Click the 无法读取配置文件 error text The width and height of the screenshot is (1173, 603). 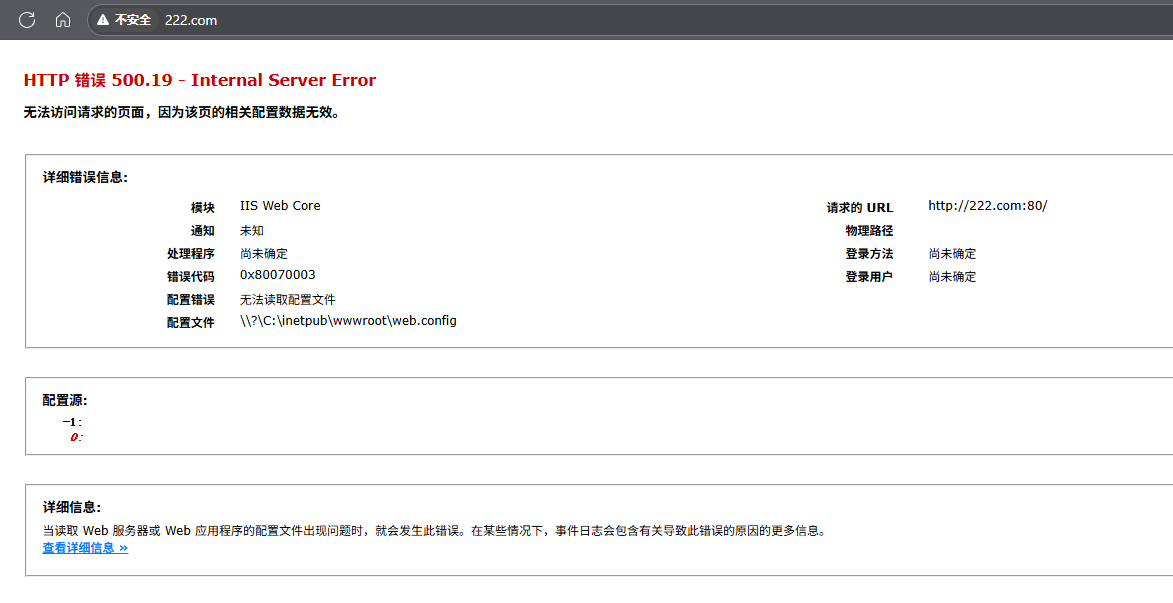pyautogui.click(x=288, y=299)
